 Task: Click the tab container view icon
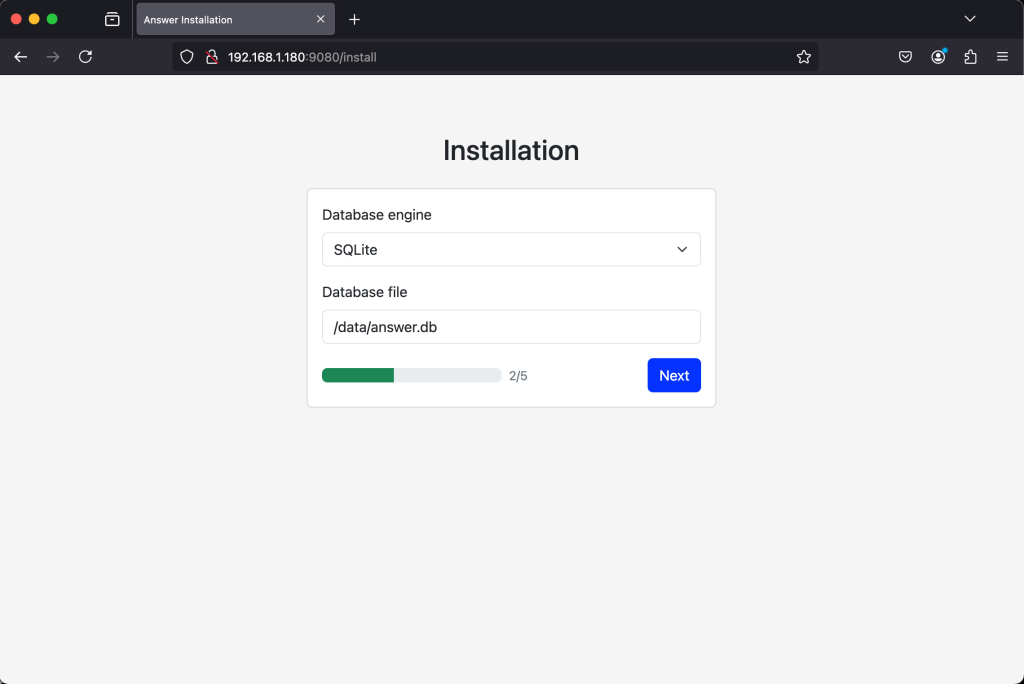click(x=112, y=18)
